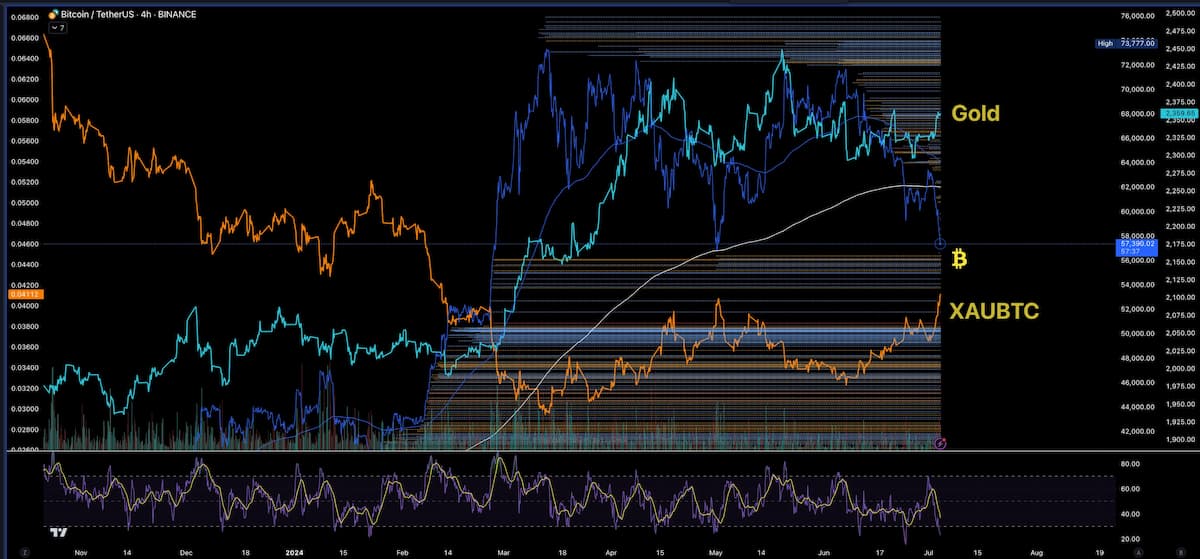The width and height of the screenshot is (1200, 559).
Task: Select the High 73,777.00 price label
Action: click(1126, 43)
